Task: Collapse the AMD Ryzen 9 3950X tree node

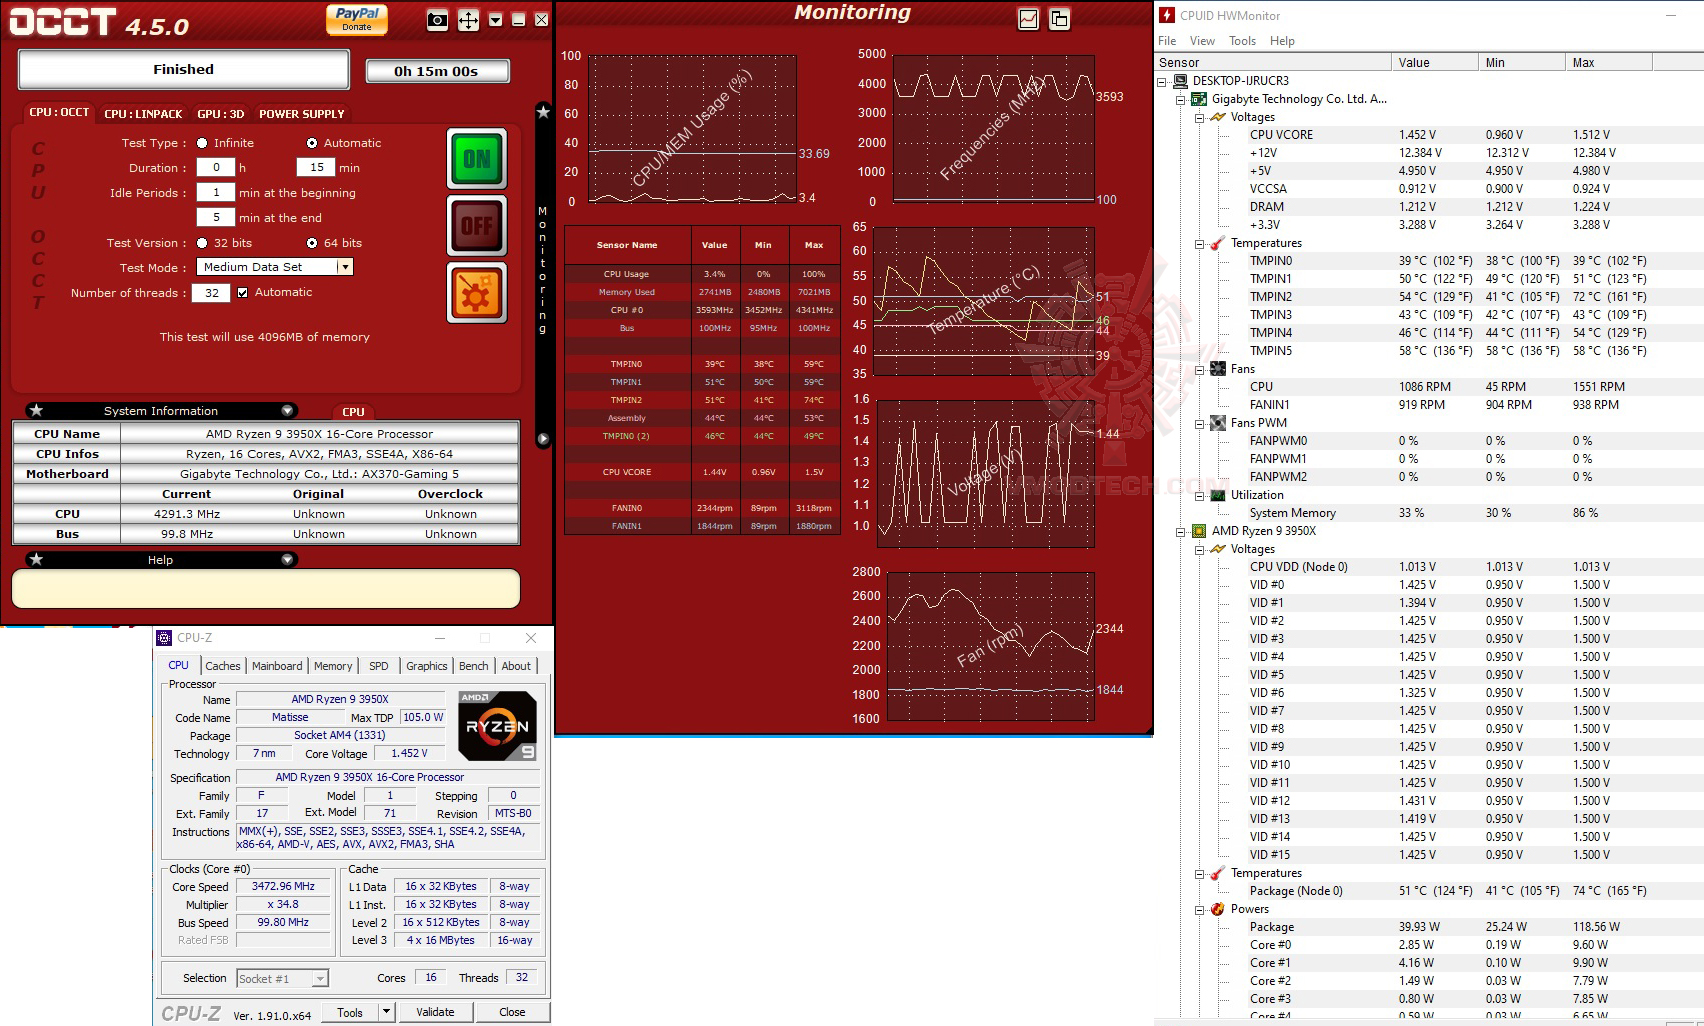Action: [x=1181, y=531]
